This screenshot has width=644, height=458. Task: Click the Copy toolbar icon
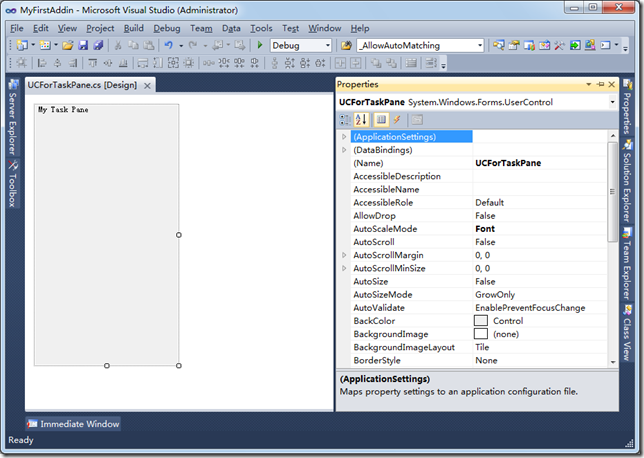[133, 45]
